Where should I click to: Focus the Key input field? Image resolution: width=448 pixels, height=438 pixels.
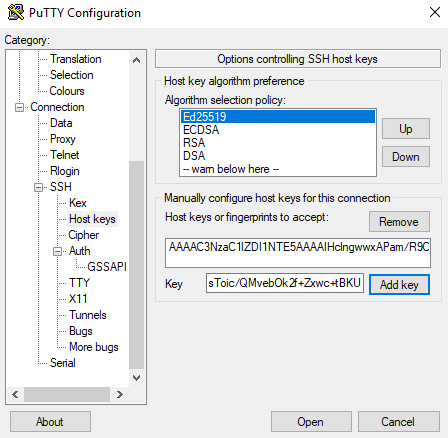285,283
